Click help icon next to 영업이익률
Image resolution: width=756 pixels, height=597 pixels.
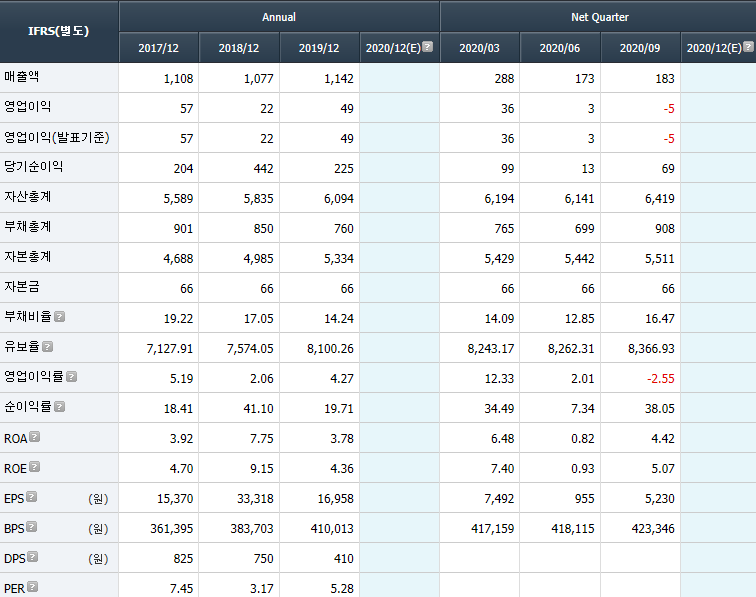pyautogui.click(x=71, y=376)
